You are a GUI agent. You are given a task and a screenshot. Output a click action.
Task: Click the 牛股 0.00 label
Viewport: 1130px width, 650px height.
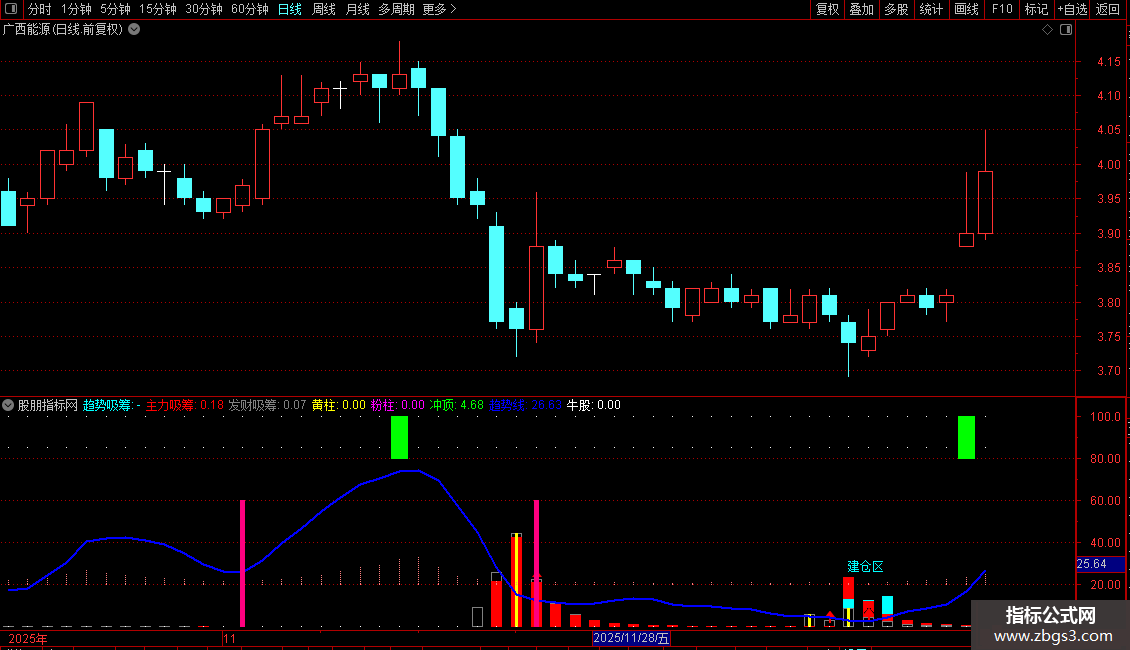click(x=594, y=405)
